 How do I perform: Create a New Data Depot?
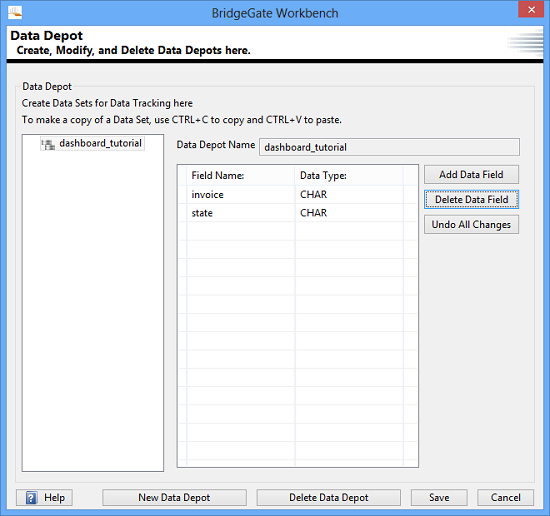[174, 497]
